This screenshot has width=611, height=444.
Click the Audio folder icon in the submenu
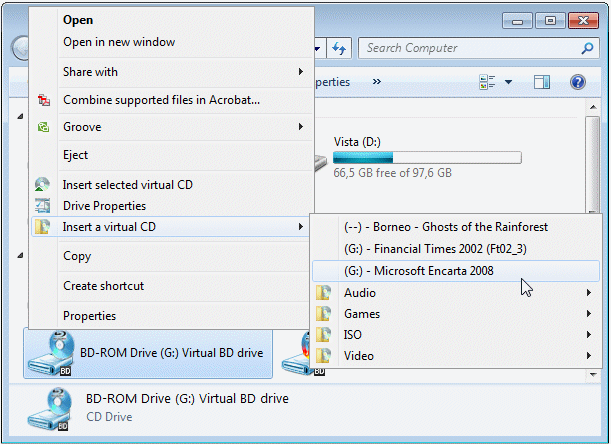(x=323, y=293)
